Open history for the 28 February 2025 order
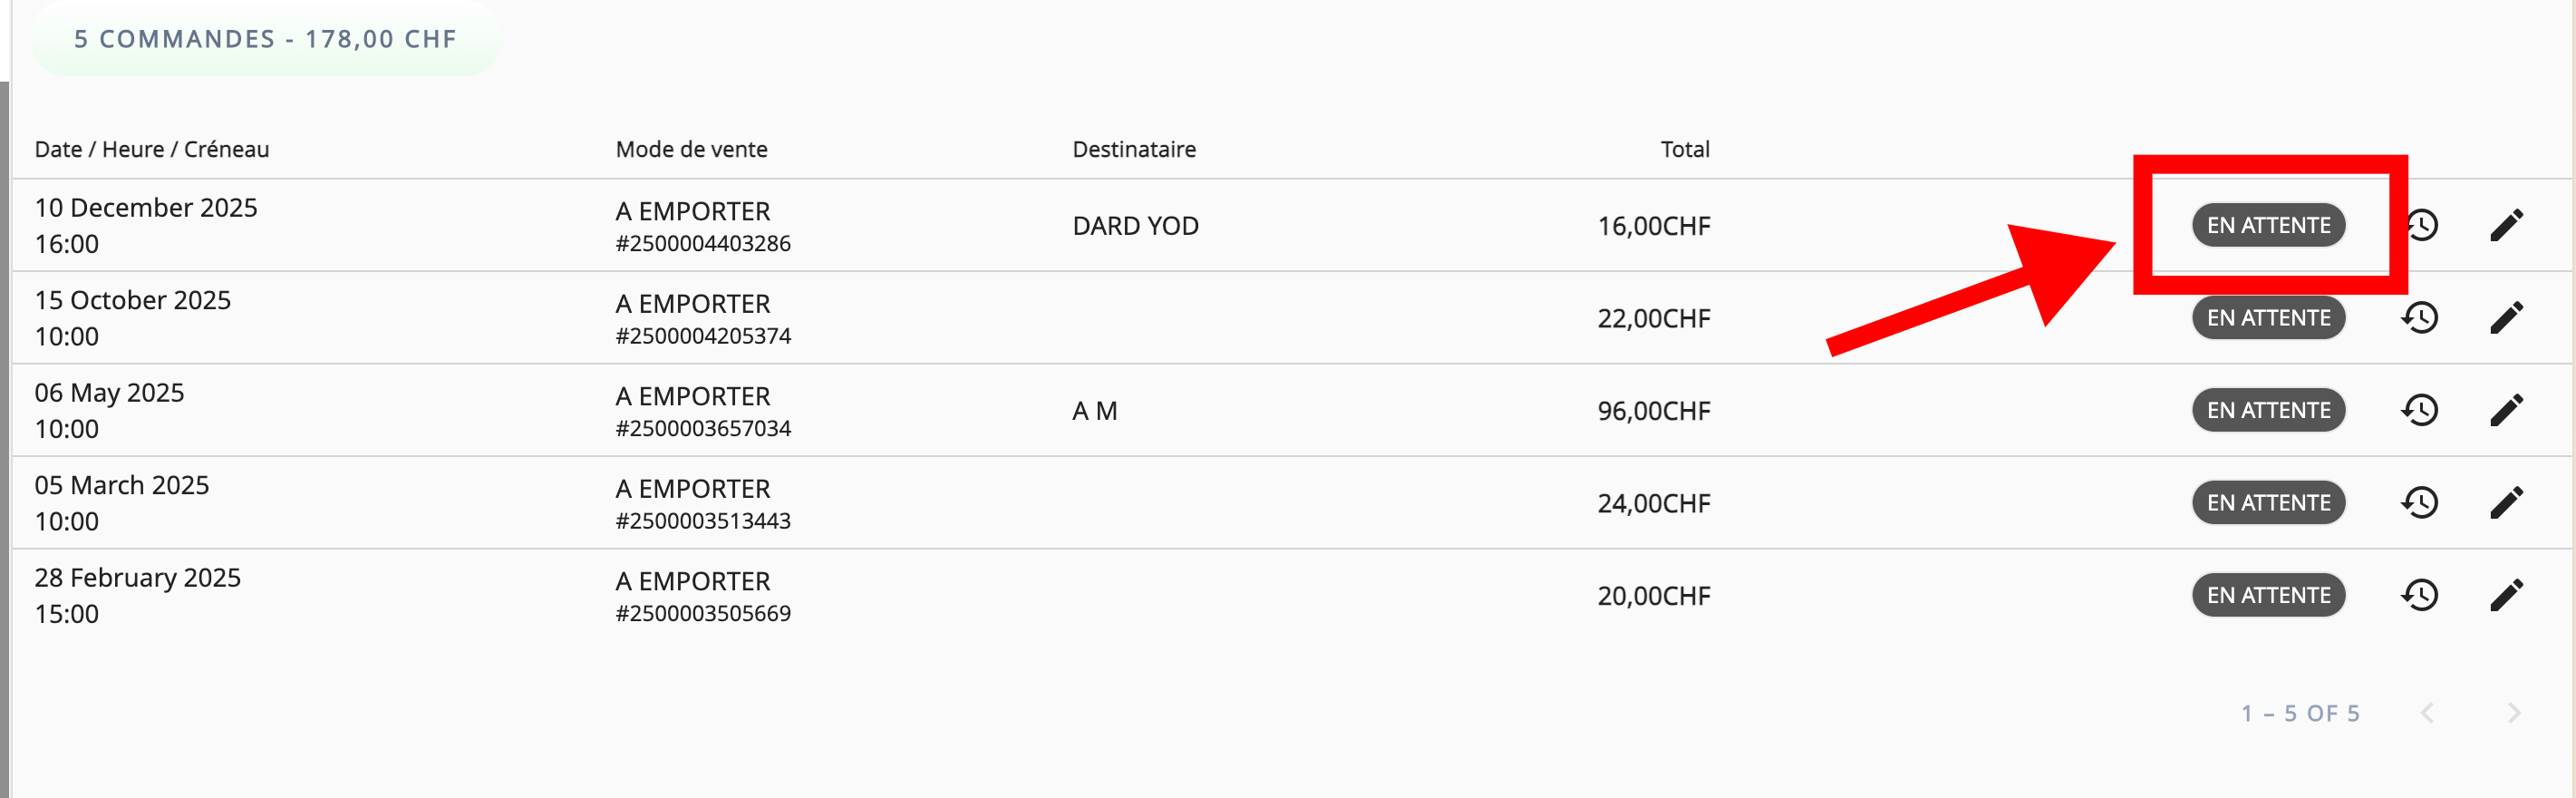Image resolution: width=2576 pixels, height=798 pixels. [x=2419, y=595]
